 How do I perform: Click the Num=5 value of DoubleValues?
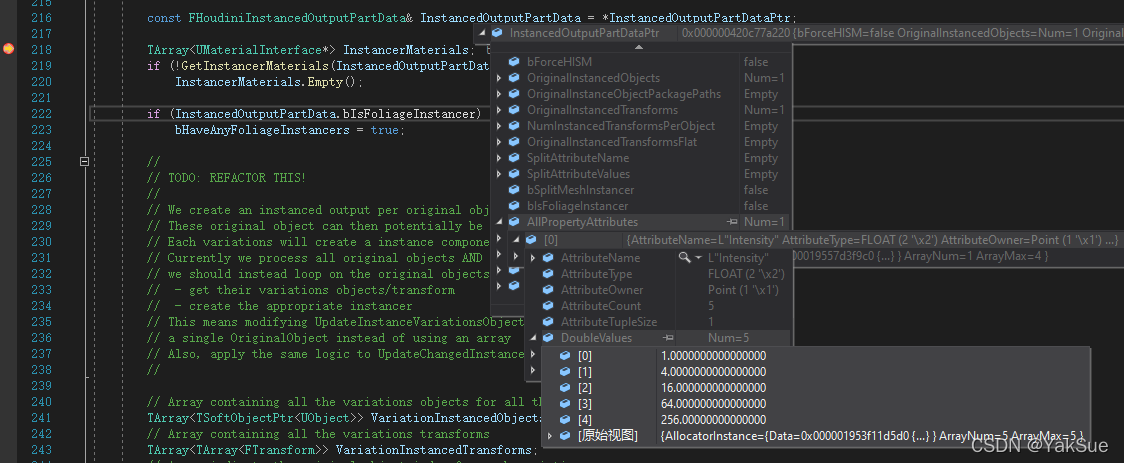728,338
